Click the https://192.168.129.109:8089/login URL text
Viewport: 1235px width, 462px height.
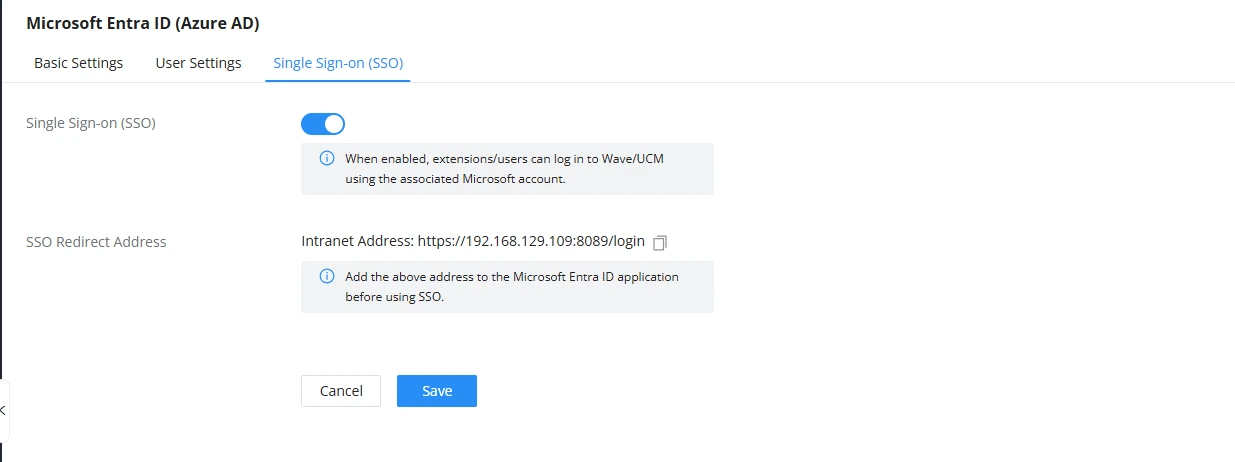531,242
